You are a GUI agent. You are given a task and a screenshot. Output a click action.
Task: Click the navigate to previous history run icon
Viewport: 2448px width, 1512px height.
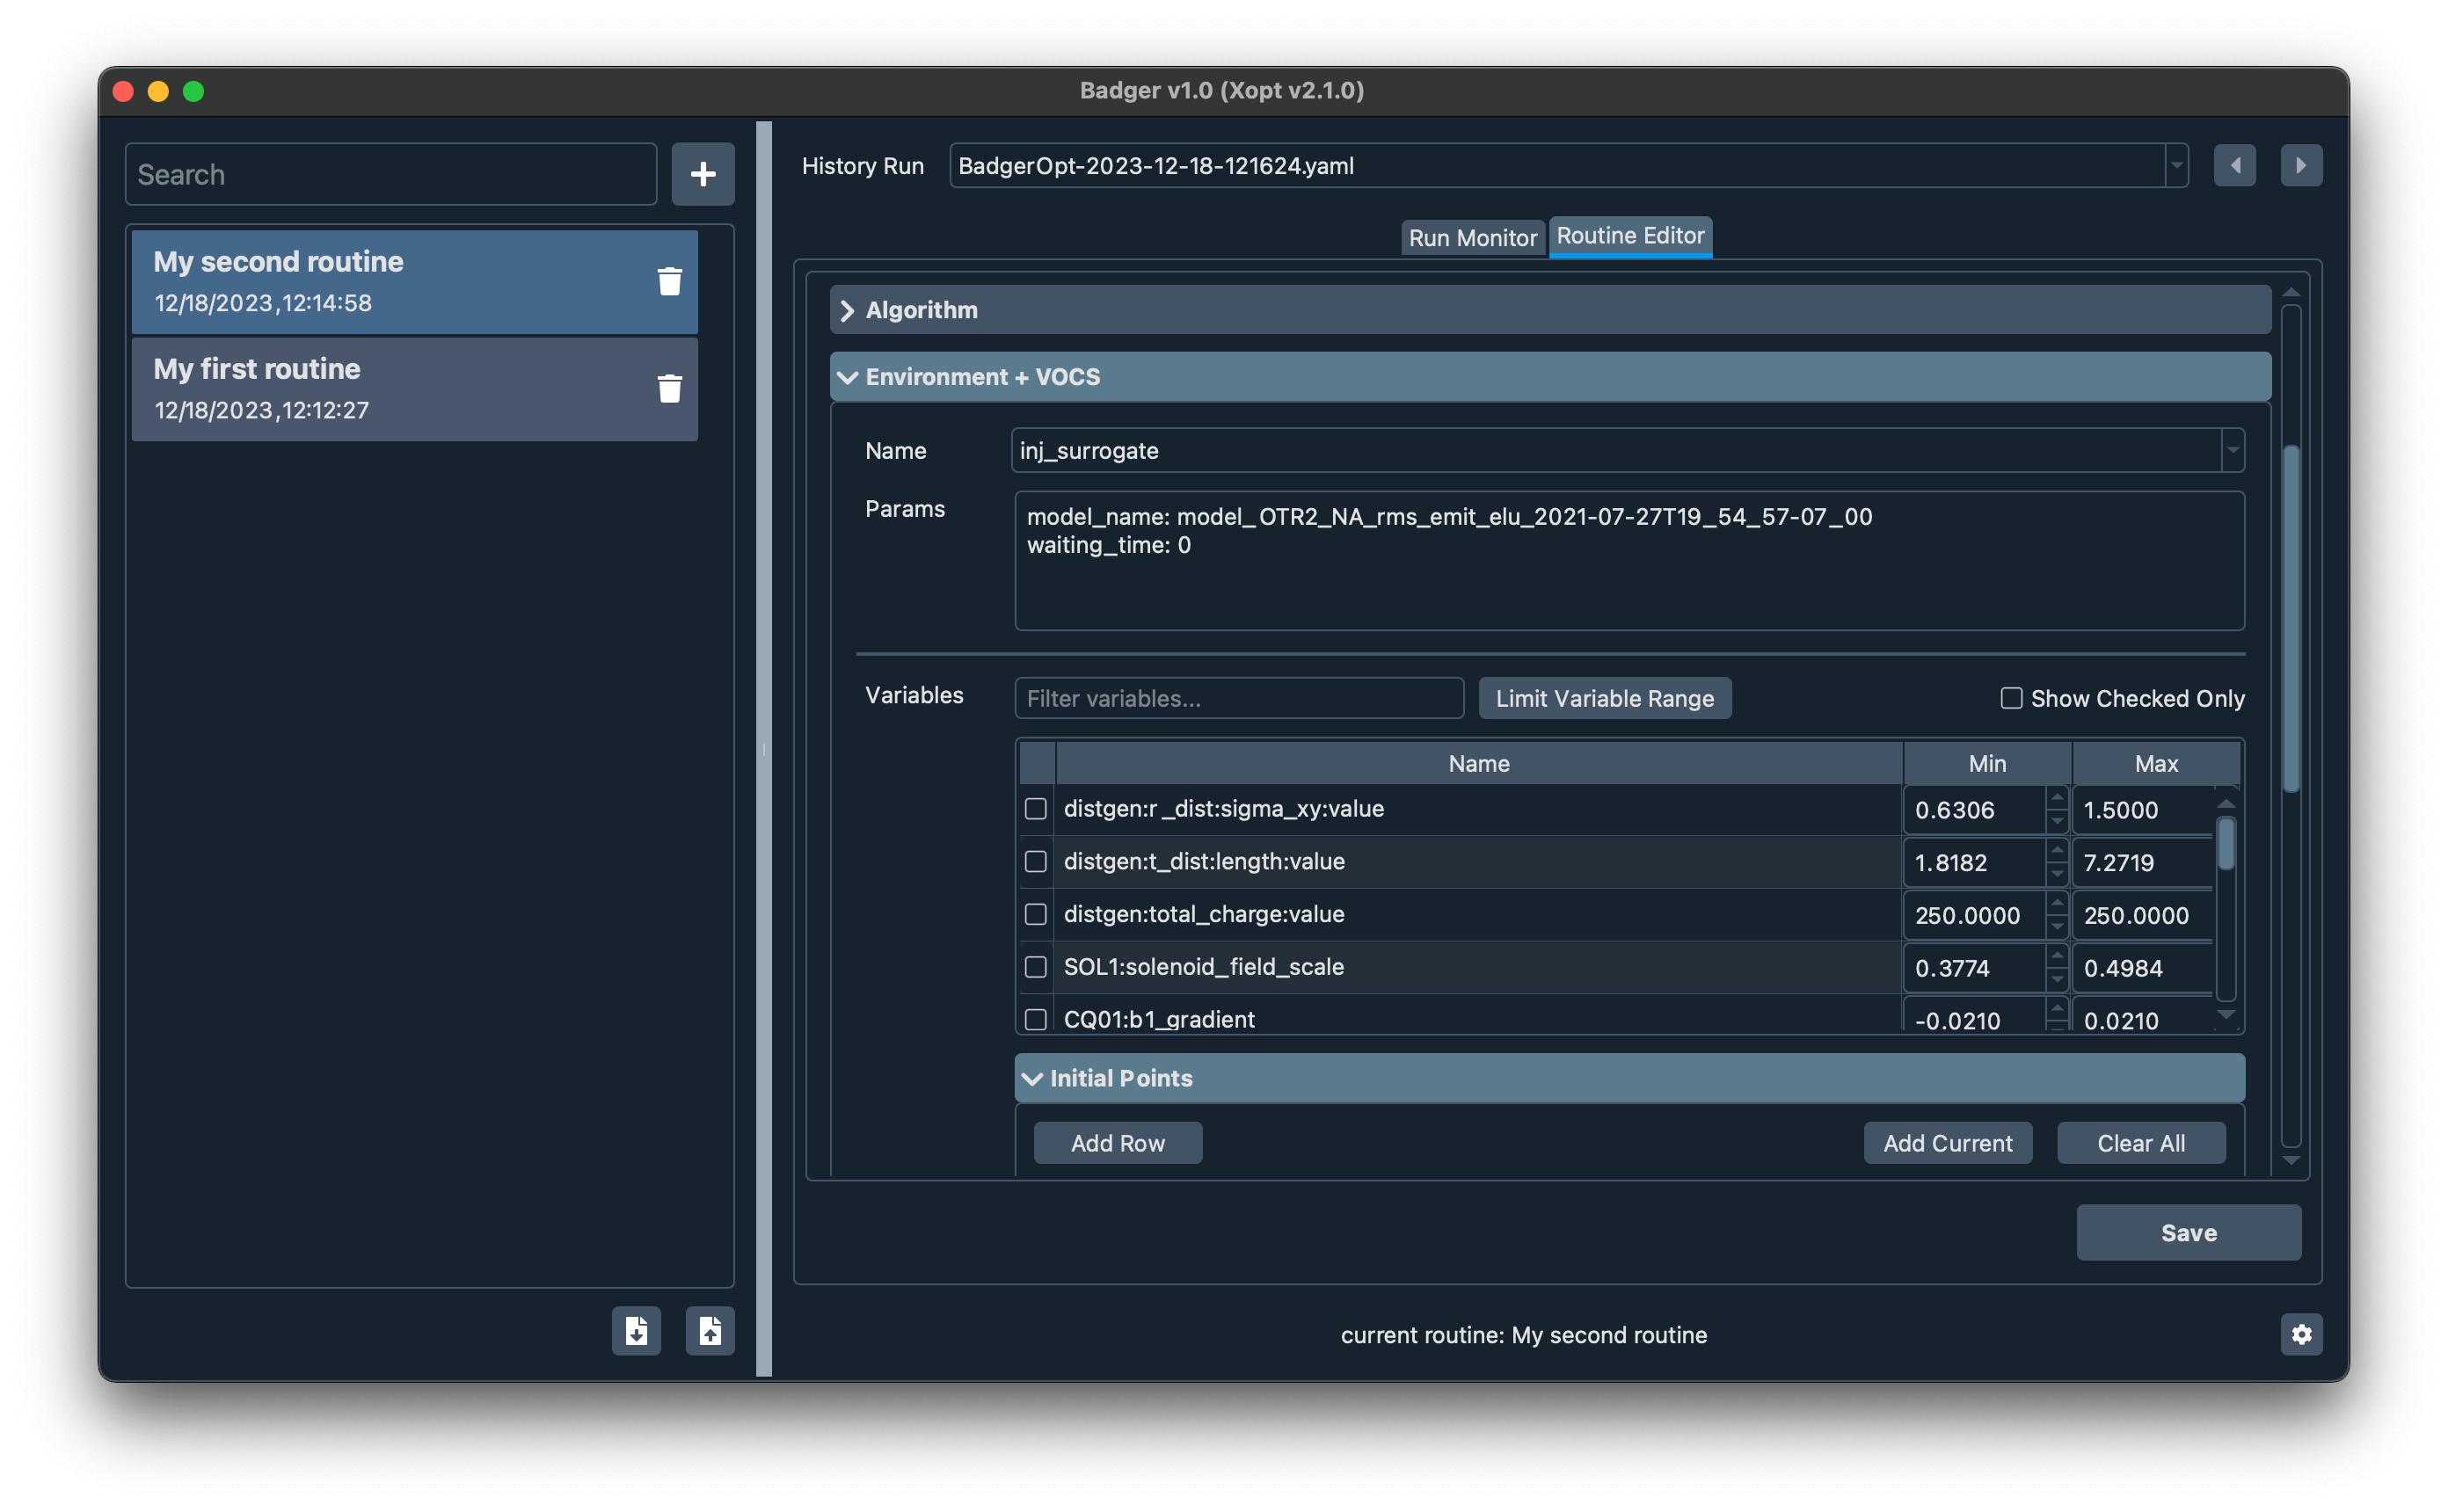[x=2234, y=166]
